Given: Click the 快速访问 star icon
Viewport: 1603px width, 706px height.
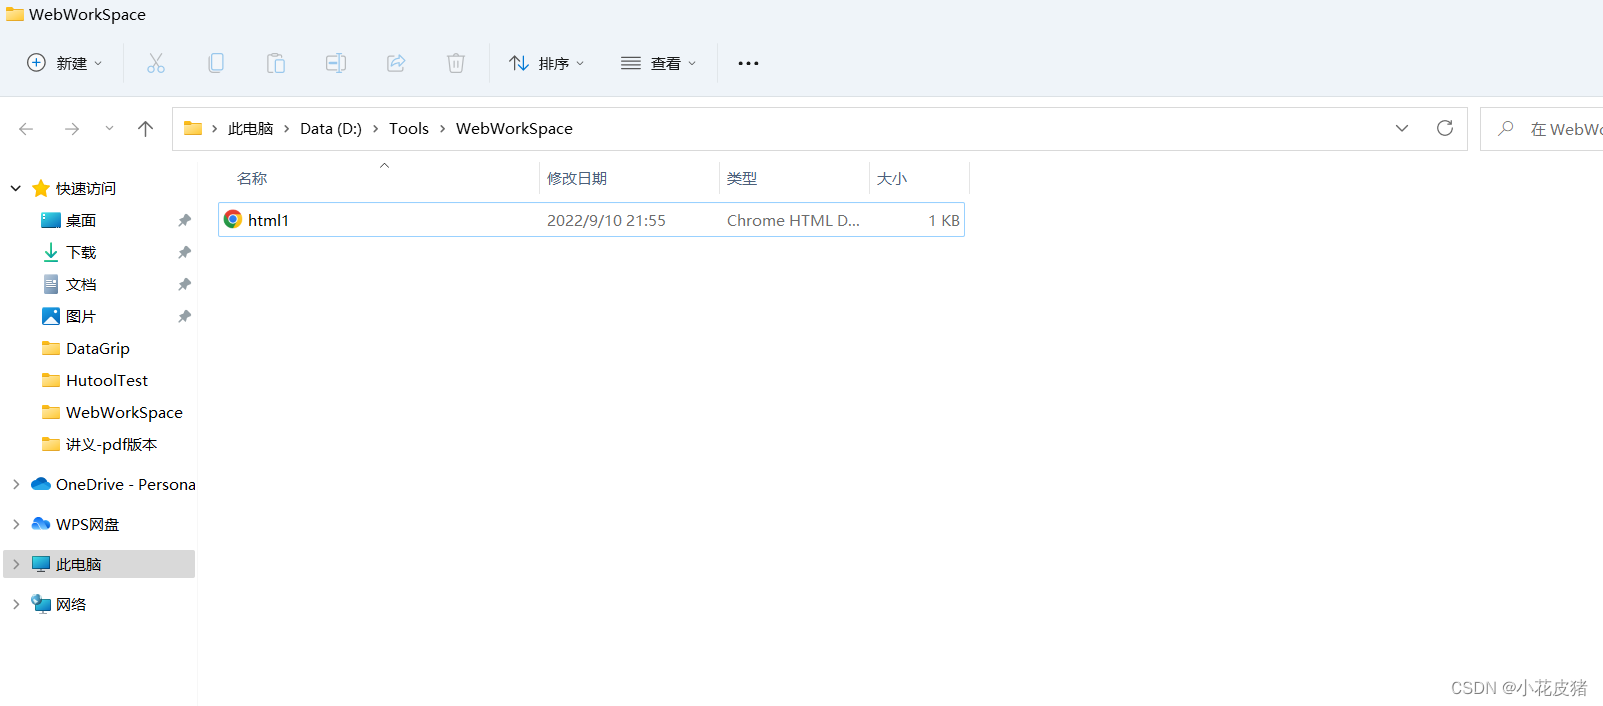Looking at the screenshot, I should [x=41, y=188].
